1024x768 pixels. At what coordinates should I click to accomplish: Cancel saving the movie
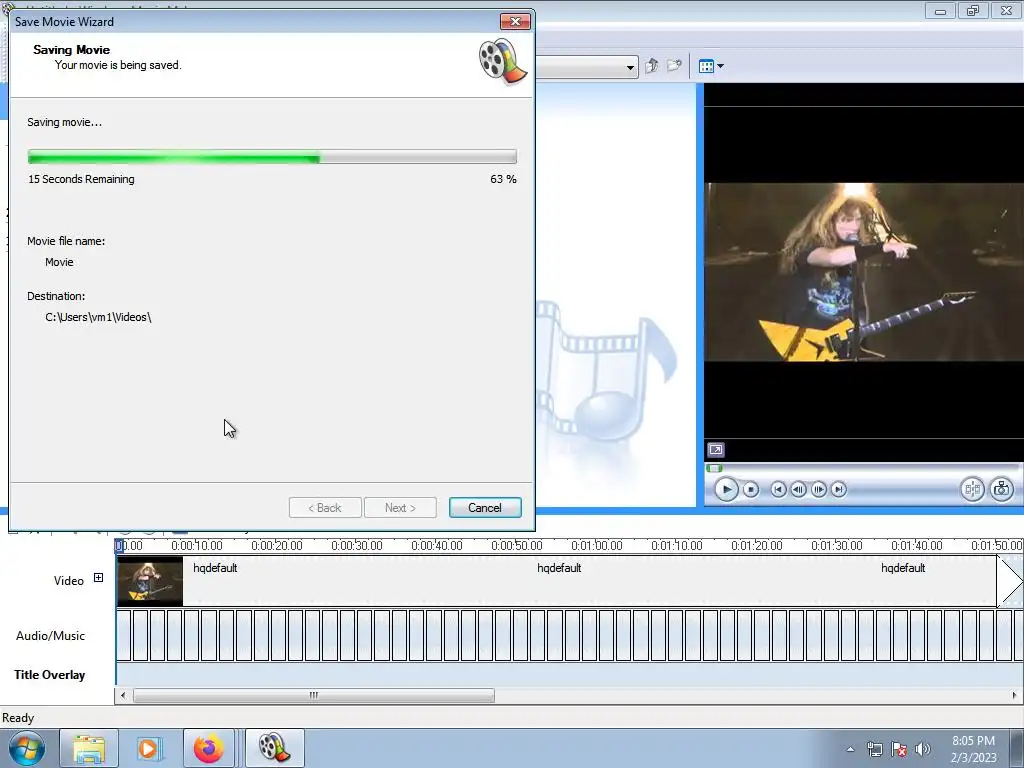tap(485, 507)
